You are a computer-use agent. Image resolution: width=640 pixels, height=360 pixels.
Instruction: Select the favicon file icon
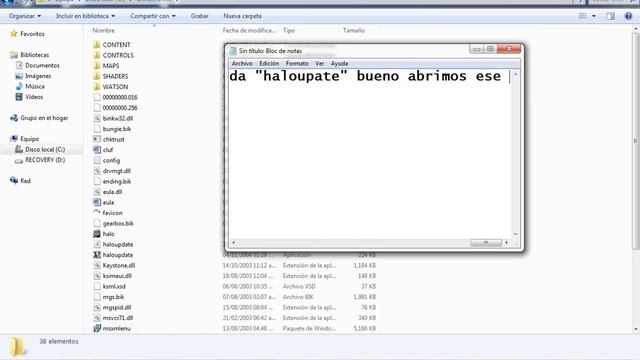point(97,213)
